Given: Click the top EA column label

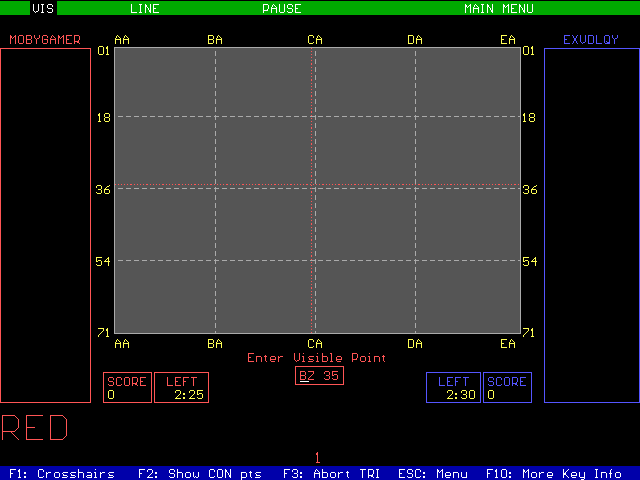Looking at the screenshot, I should point(508,40).
